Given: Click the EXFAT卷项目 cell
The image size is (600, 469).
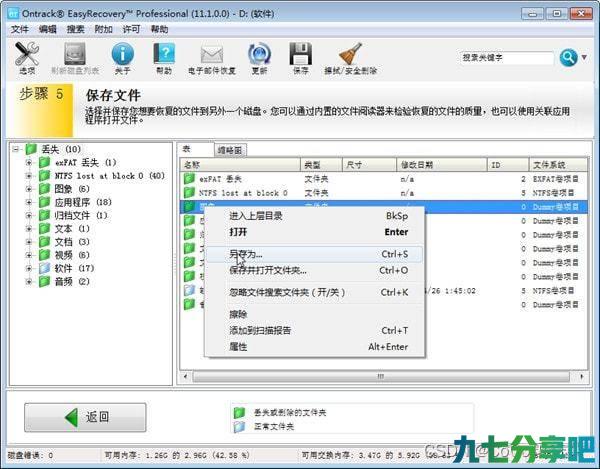Looking at the screenshot, I should tap(555, 179).
